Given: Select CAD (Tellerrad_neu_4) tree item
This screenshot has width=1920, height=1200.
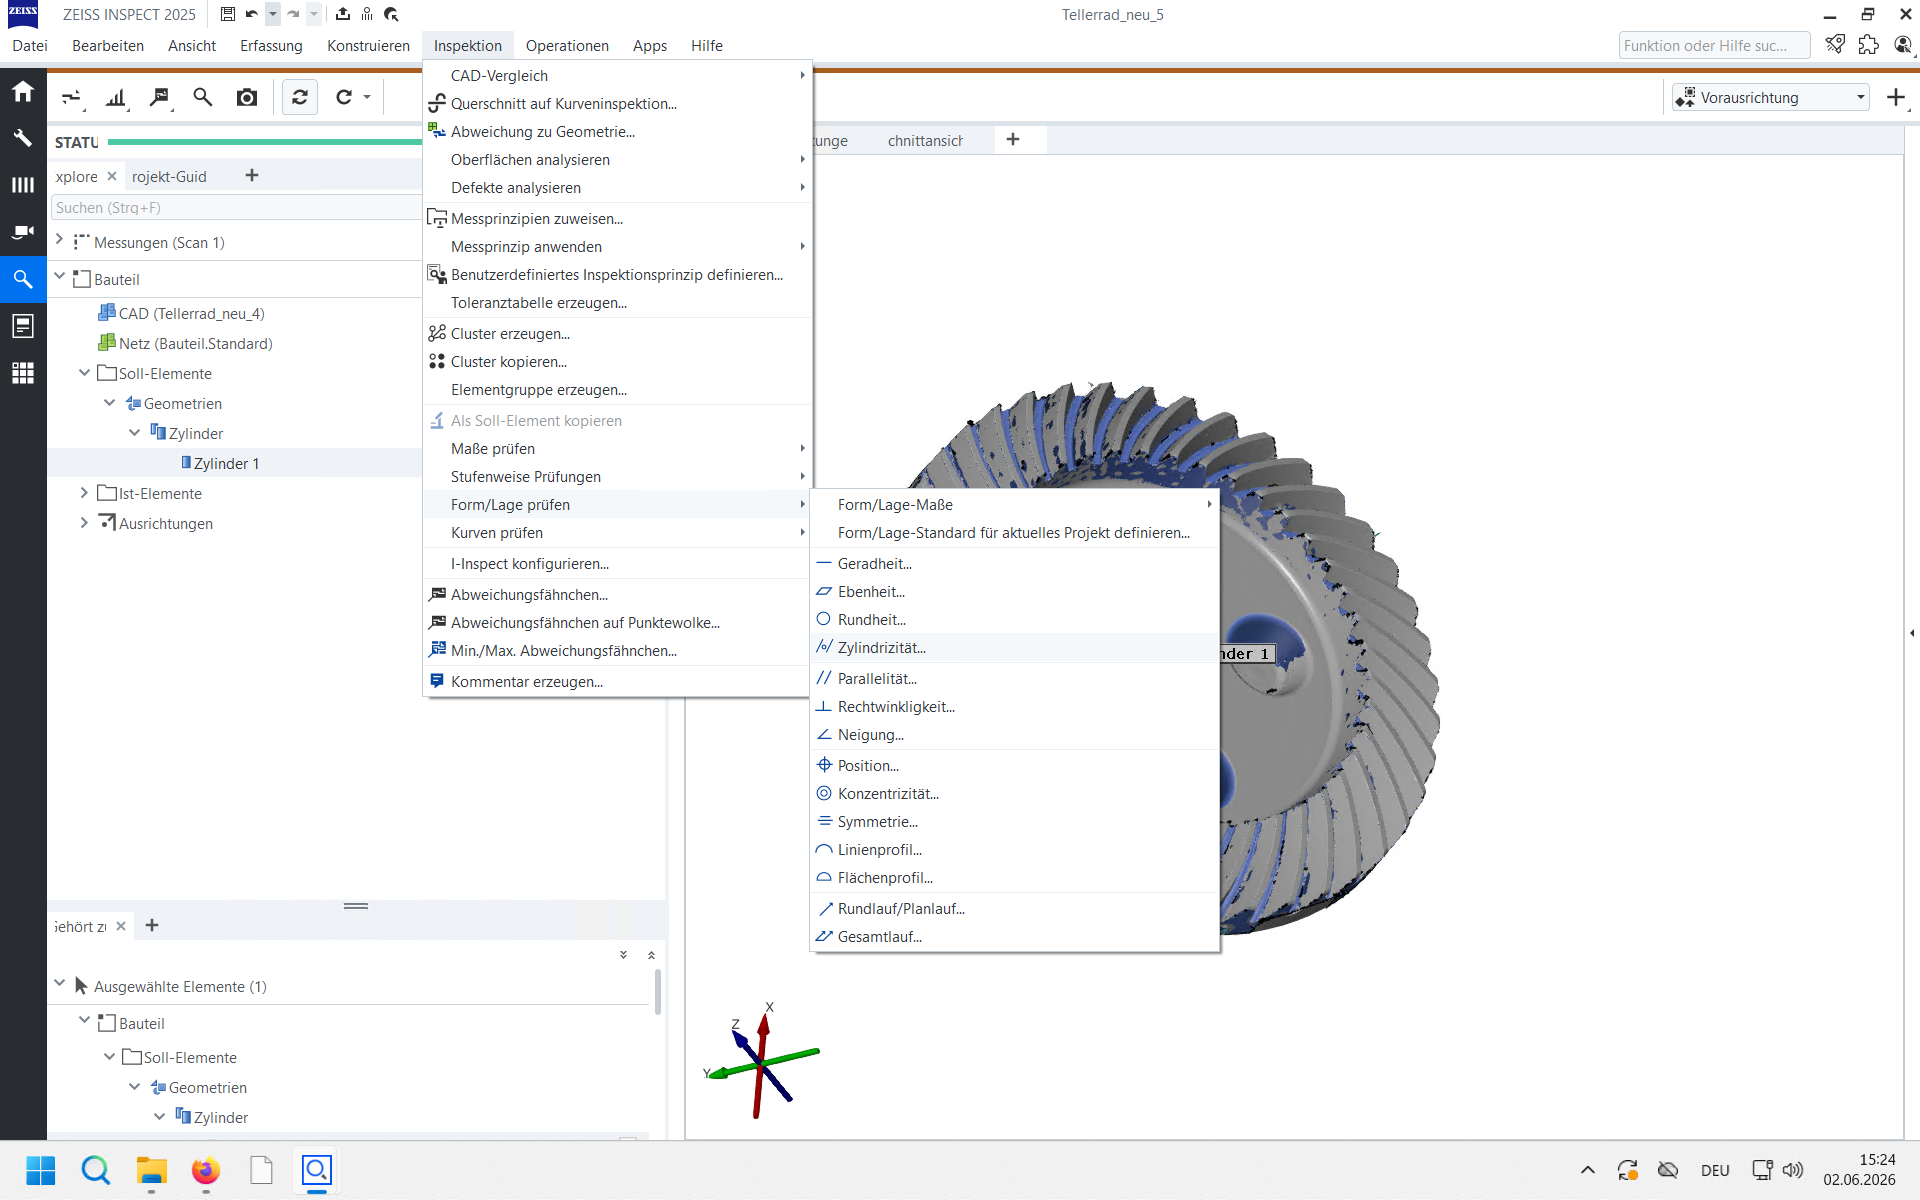Looking at the screenshot, I should click(191, 314).
